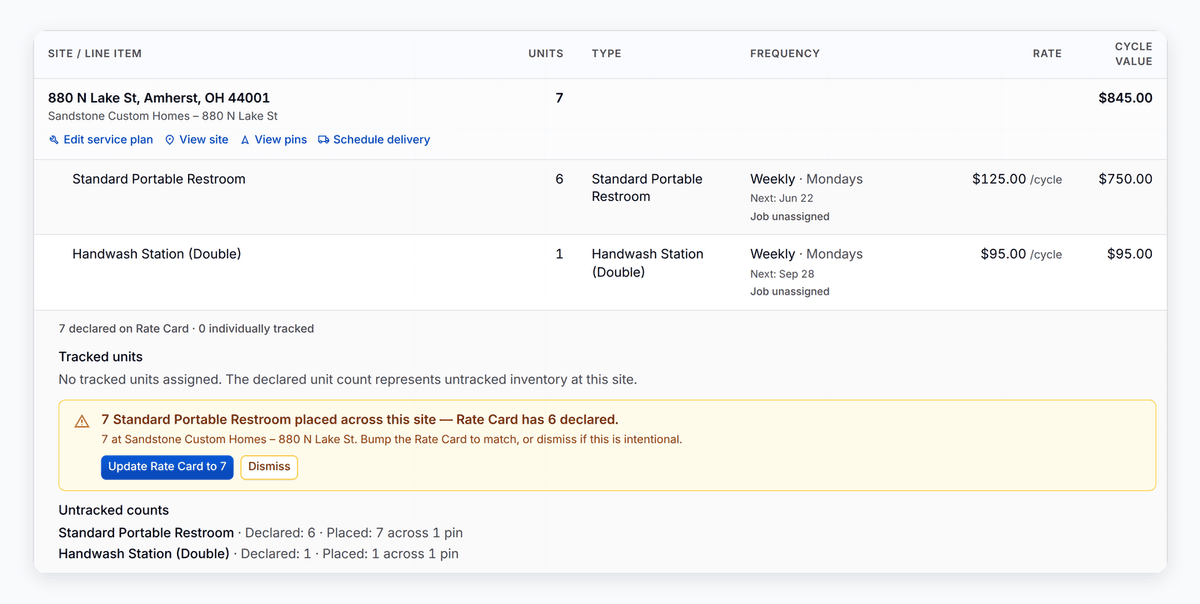The width and height of the screenshot is (1200, 604).
Task: Click Job unassigned under the handwash row
Action: tap(790, 291)
